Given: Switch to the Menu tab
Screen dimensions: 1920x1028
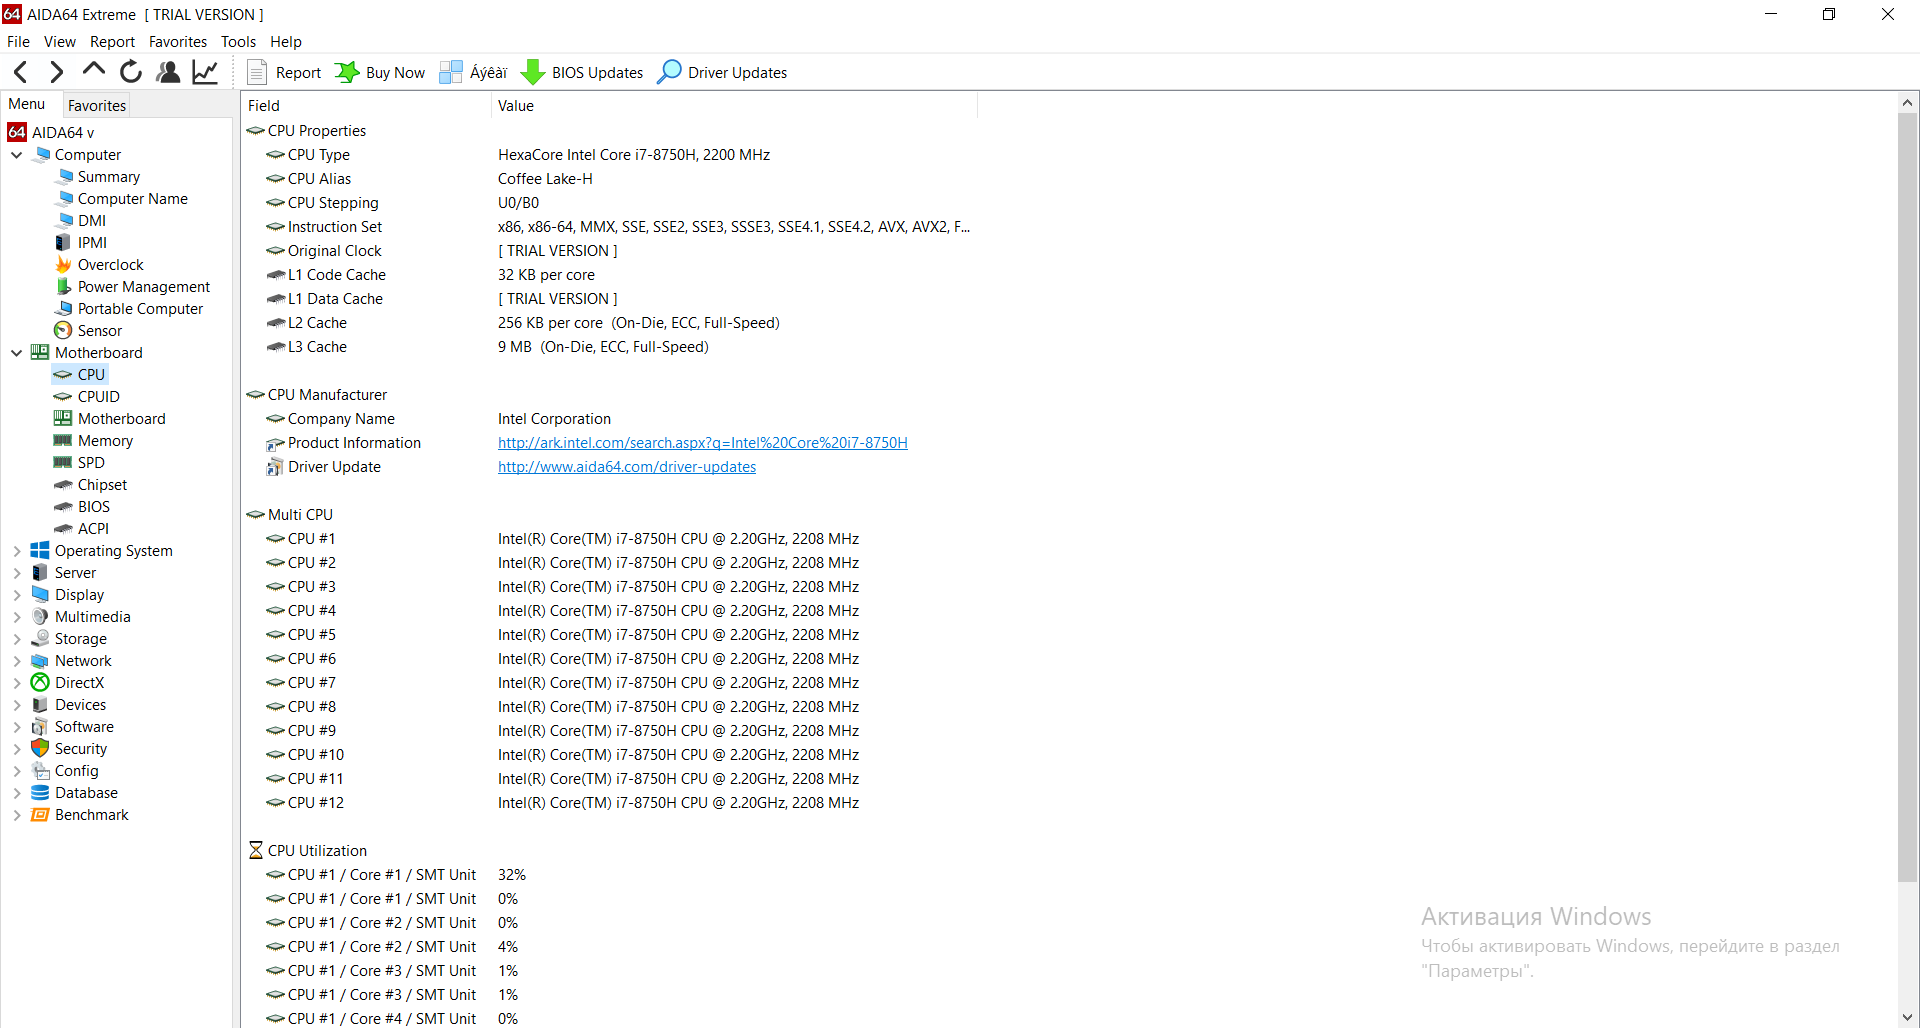Looking at the screenshot, I should [x=27, y=104].
